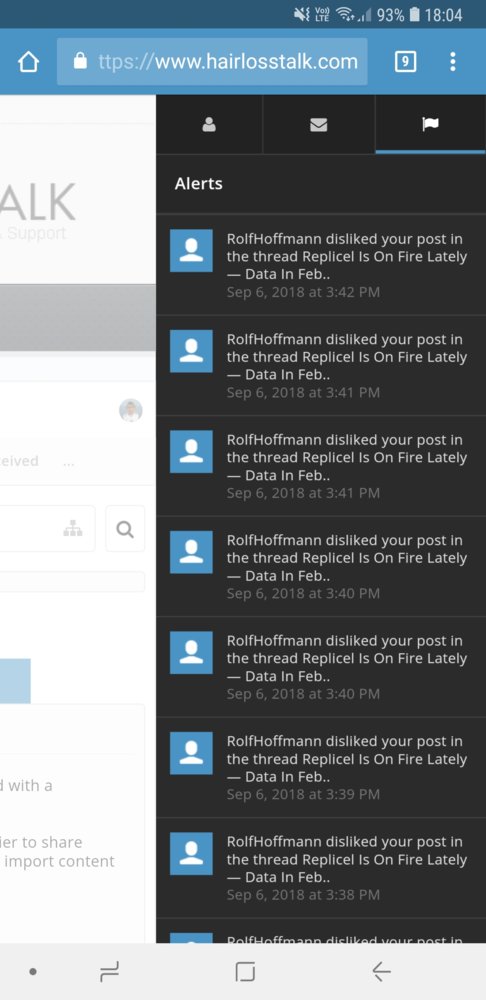Tap the Android recent apps button
Screen dimensions: 486x1000
109,971
